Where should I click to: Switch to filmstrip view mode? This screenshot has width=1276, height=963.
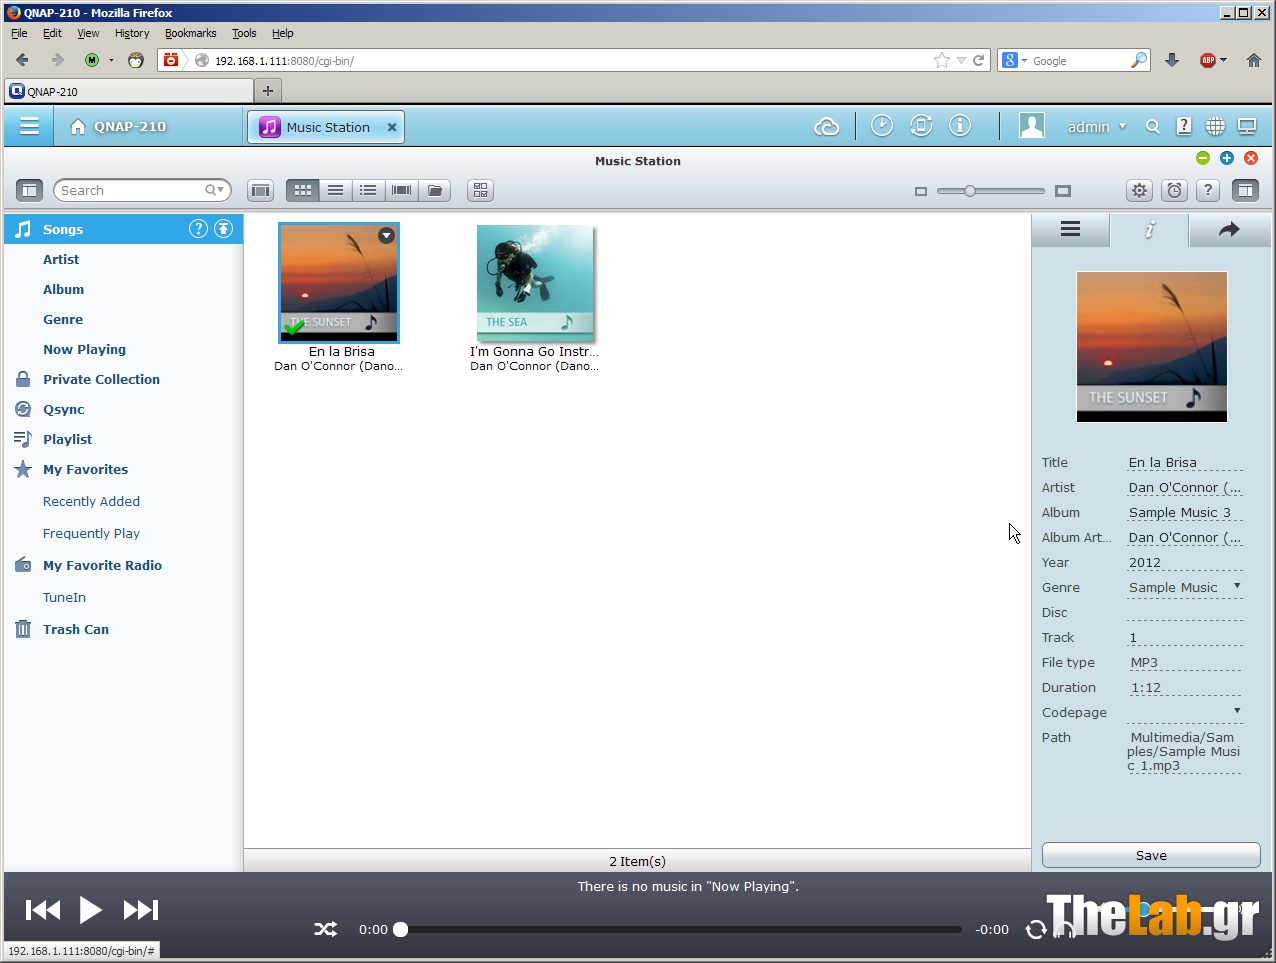pos(402,190)
